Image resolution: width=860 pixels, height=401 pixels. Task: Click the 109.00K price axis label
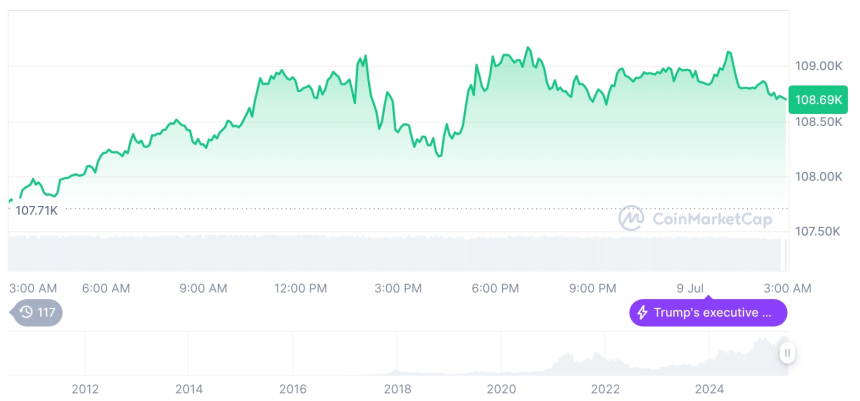(x=819, y=66)
